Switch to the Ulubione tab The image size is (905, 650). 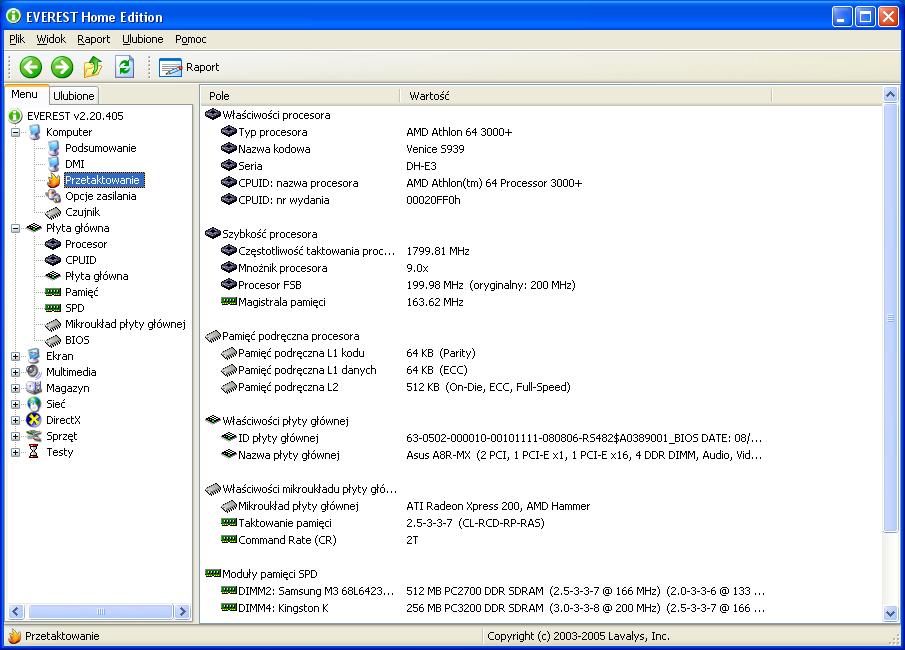(x=73, y=96)
